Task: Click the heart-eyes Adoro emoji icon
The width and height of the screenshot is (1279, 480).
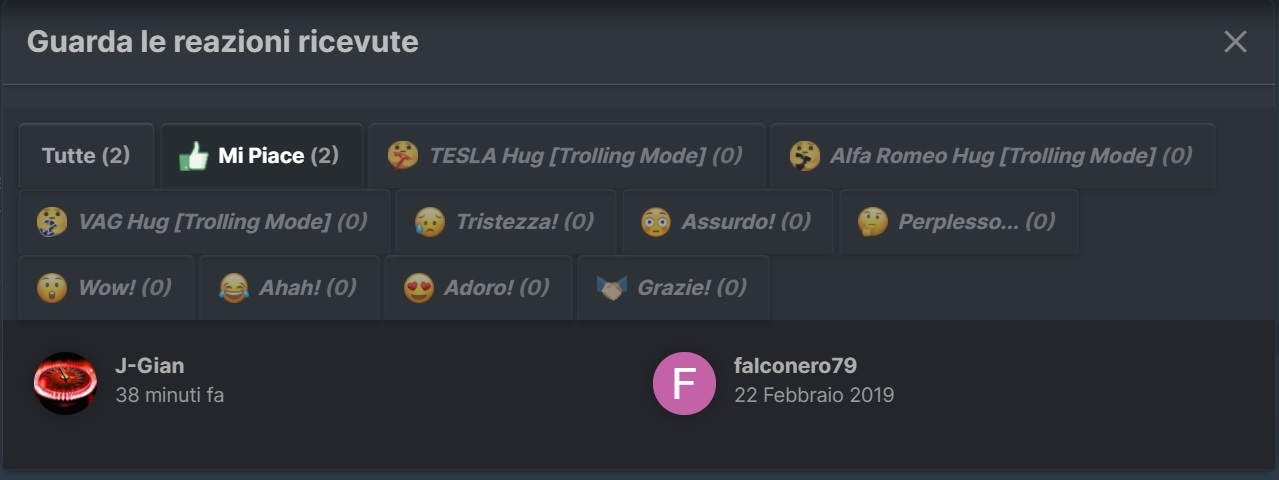Action: [x=418, y=288]
